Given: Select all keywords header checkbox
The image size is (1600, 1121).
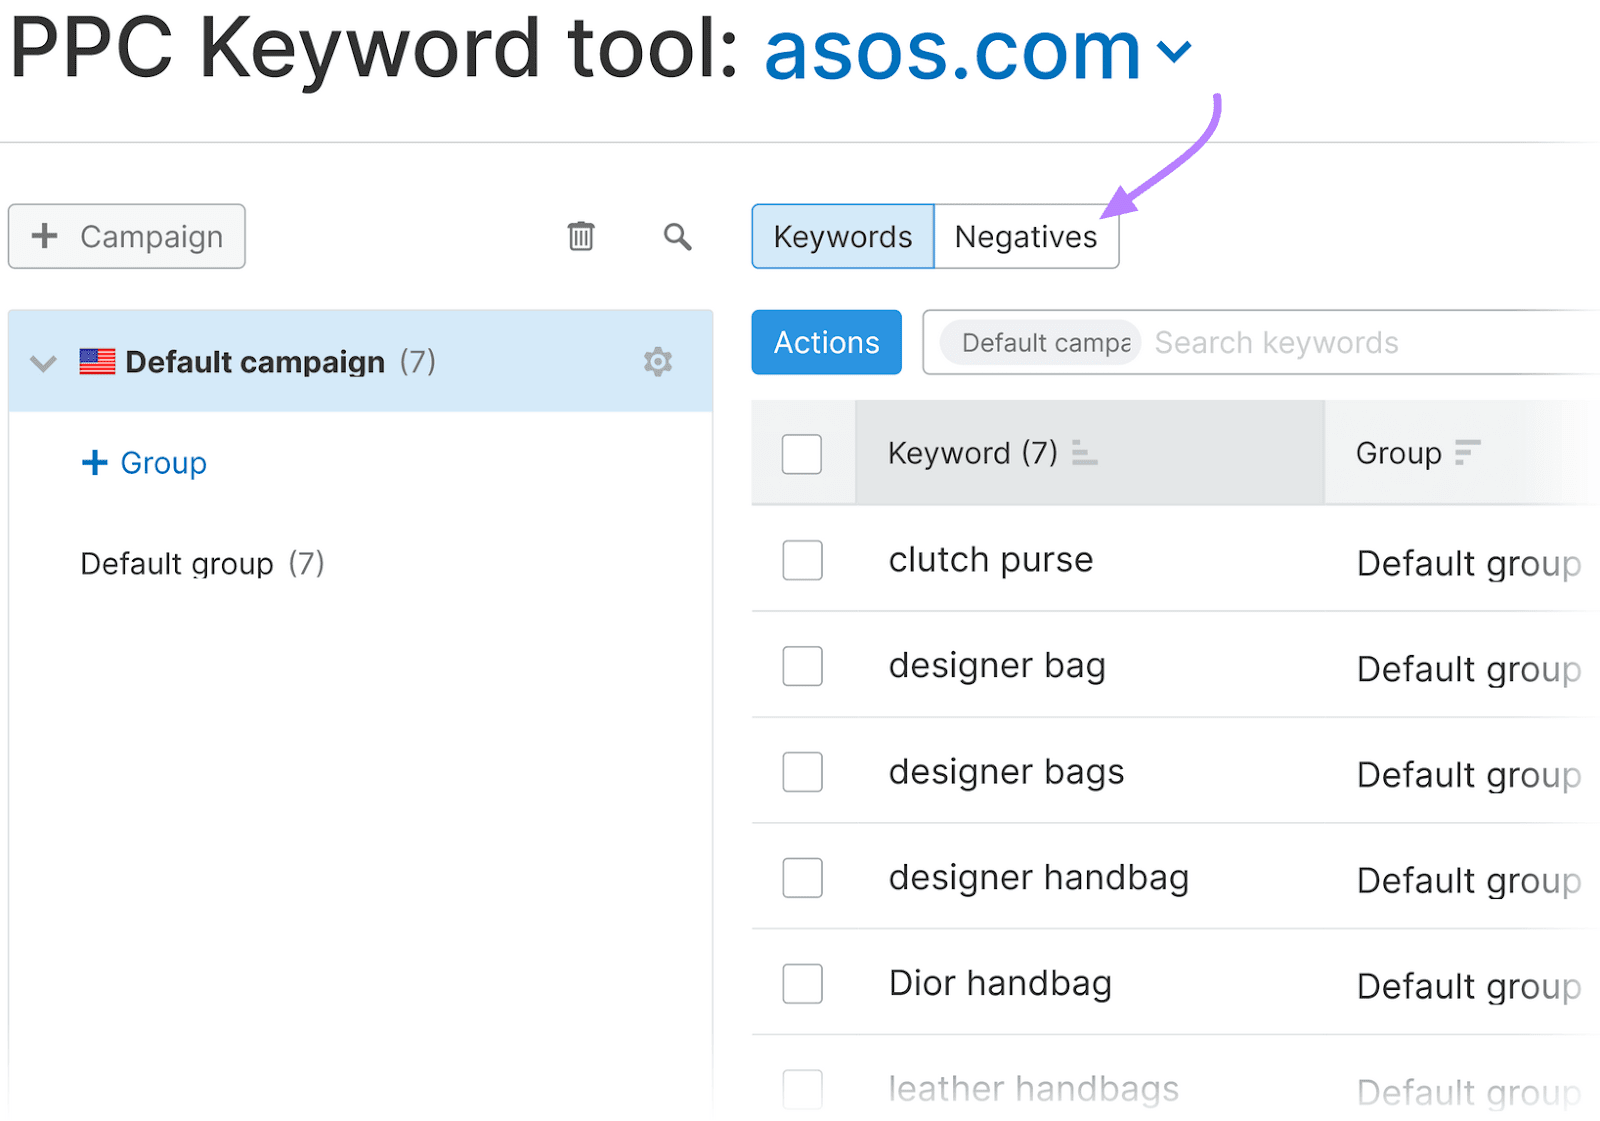Looking at the screenshot, I should tap(802, 454).
